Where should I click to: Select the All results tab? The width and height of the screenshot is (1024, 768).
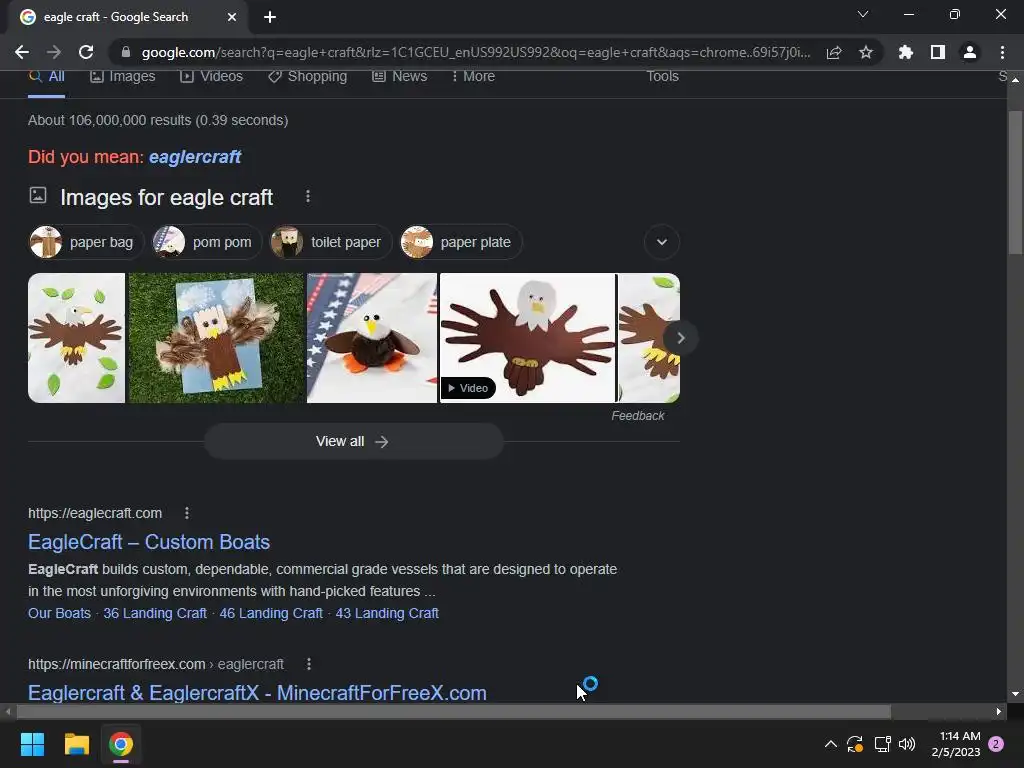pos(46,76)
